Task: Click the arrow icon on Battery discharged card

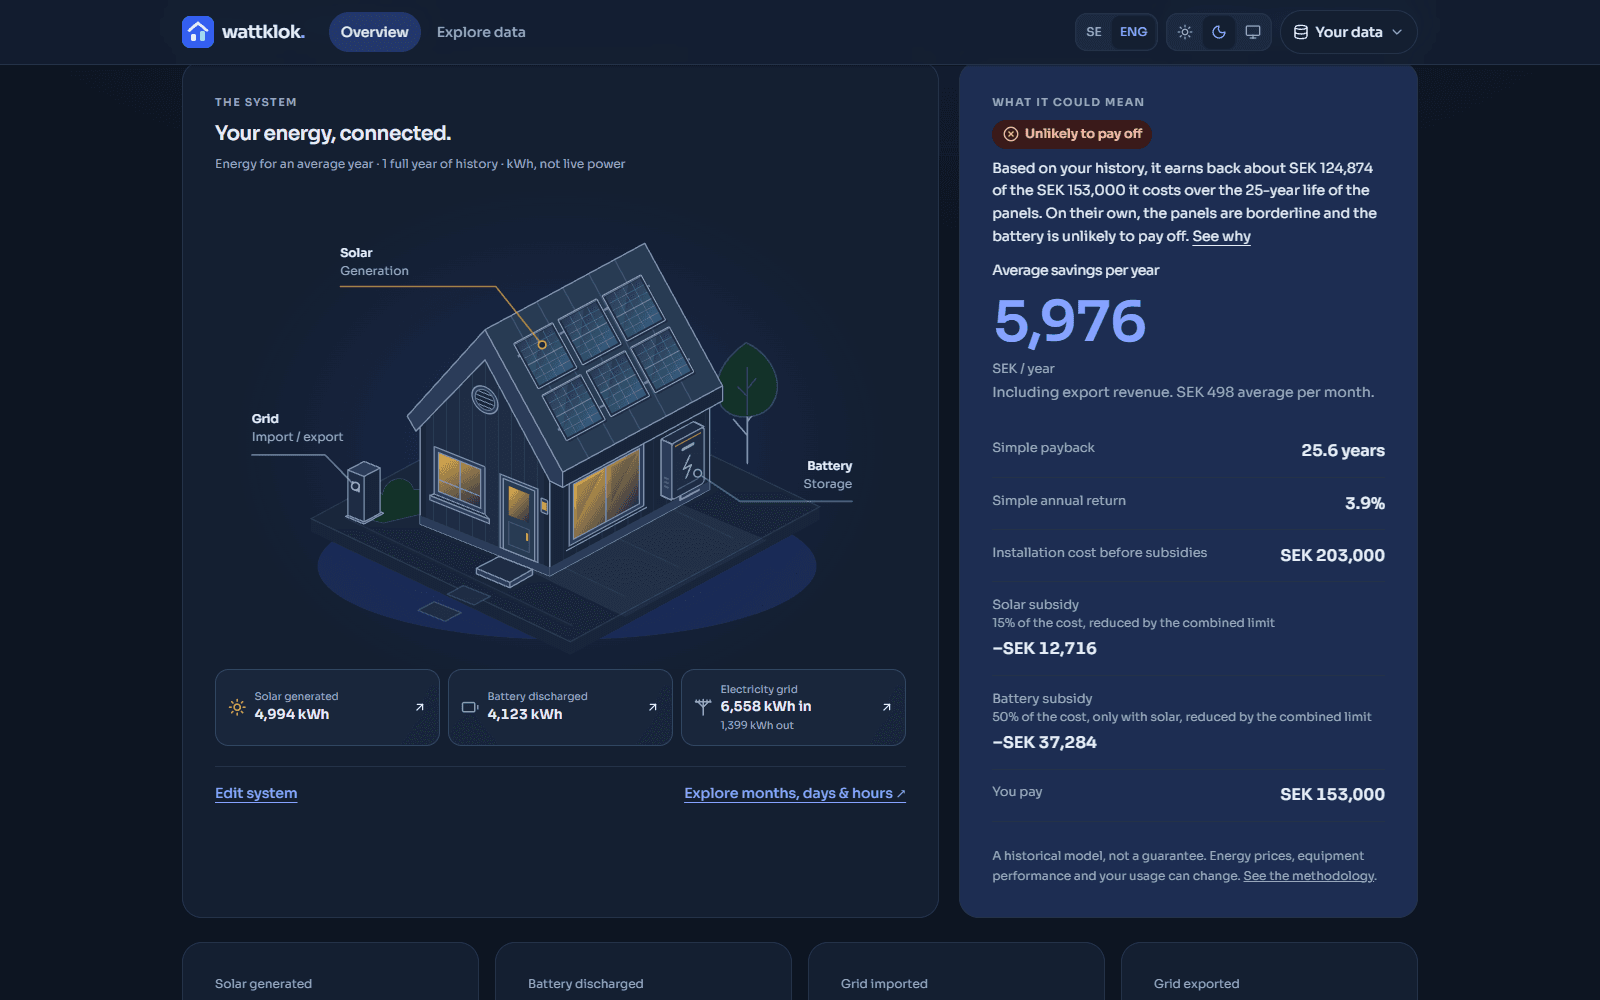Action: click(x=653, y=707)
